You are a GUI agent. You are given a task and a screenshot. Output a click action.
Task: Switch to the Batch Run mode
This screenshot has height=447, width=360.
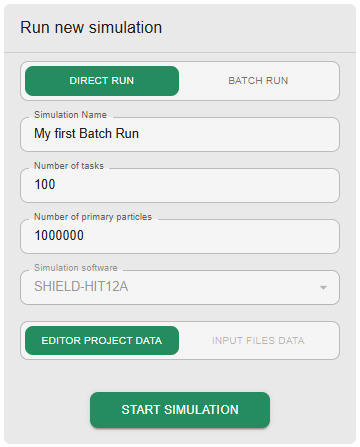tap(258, 81)
